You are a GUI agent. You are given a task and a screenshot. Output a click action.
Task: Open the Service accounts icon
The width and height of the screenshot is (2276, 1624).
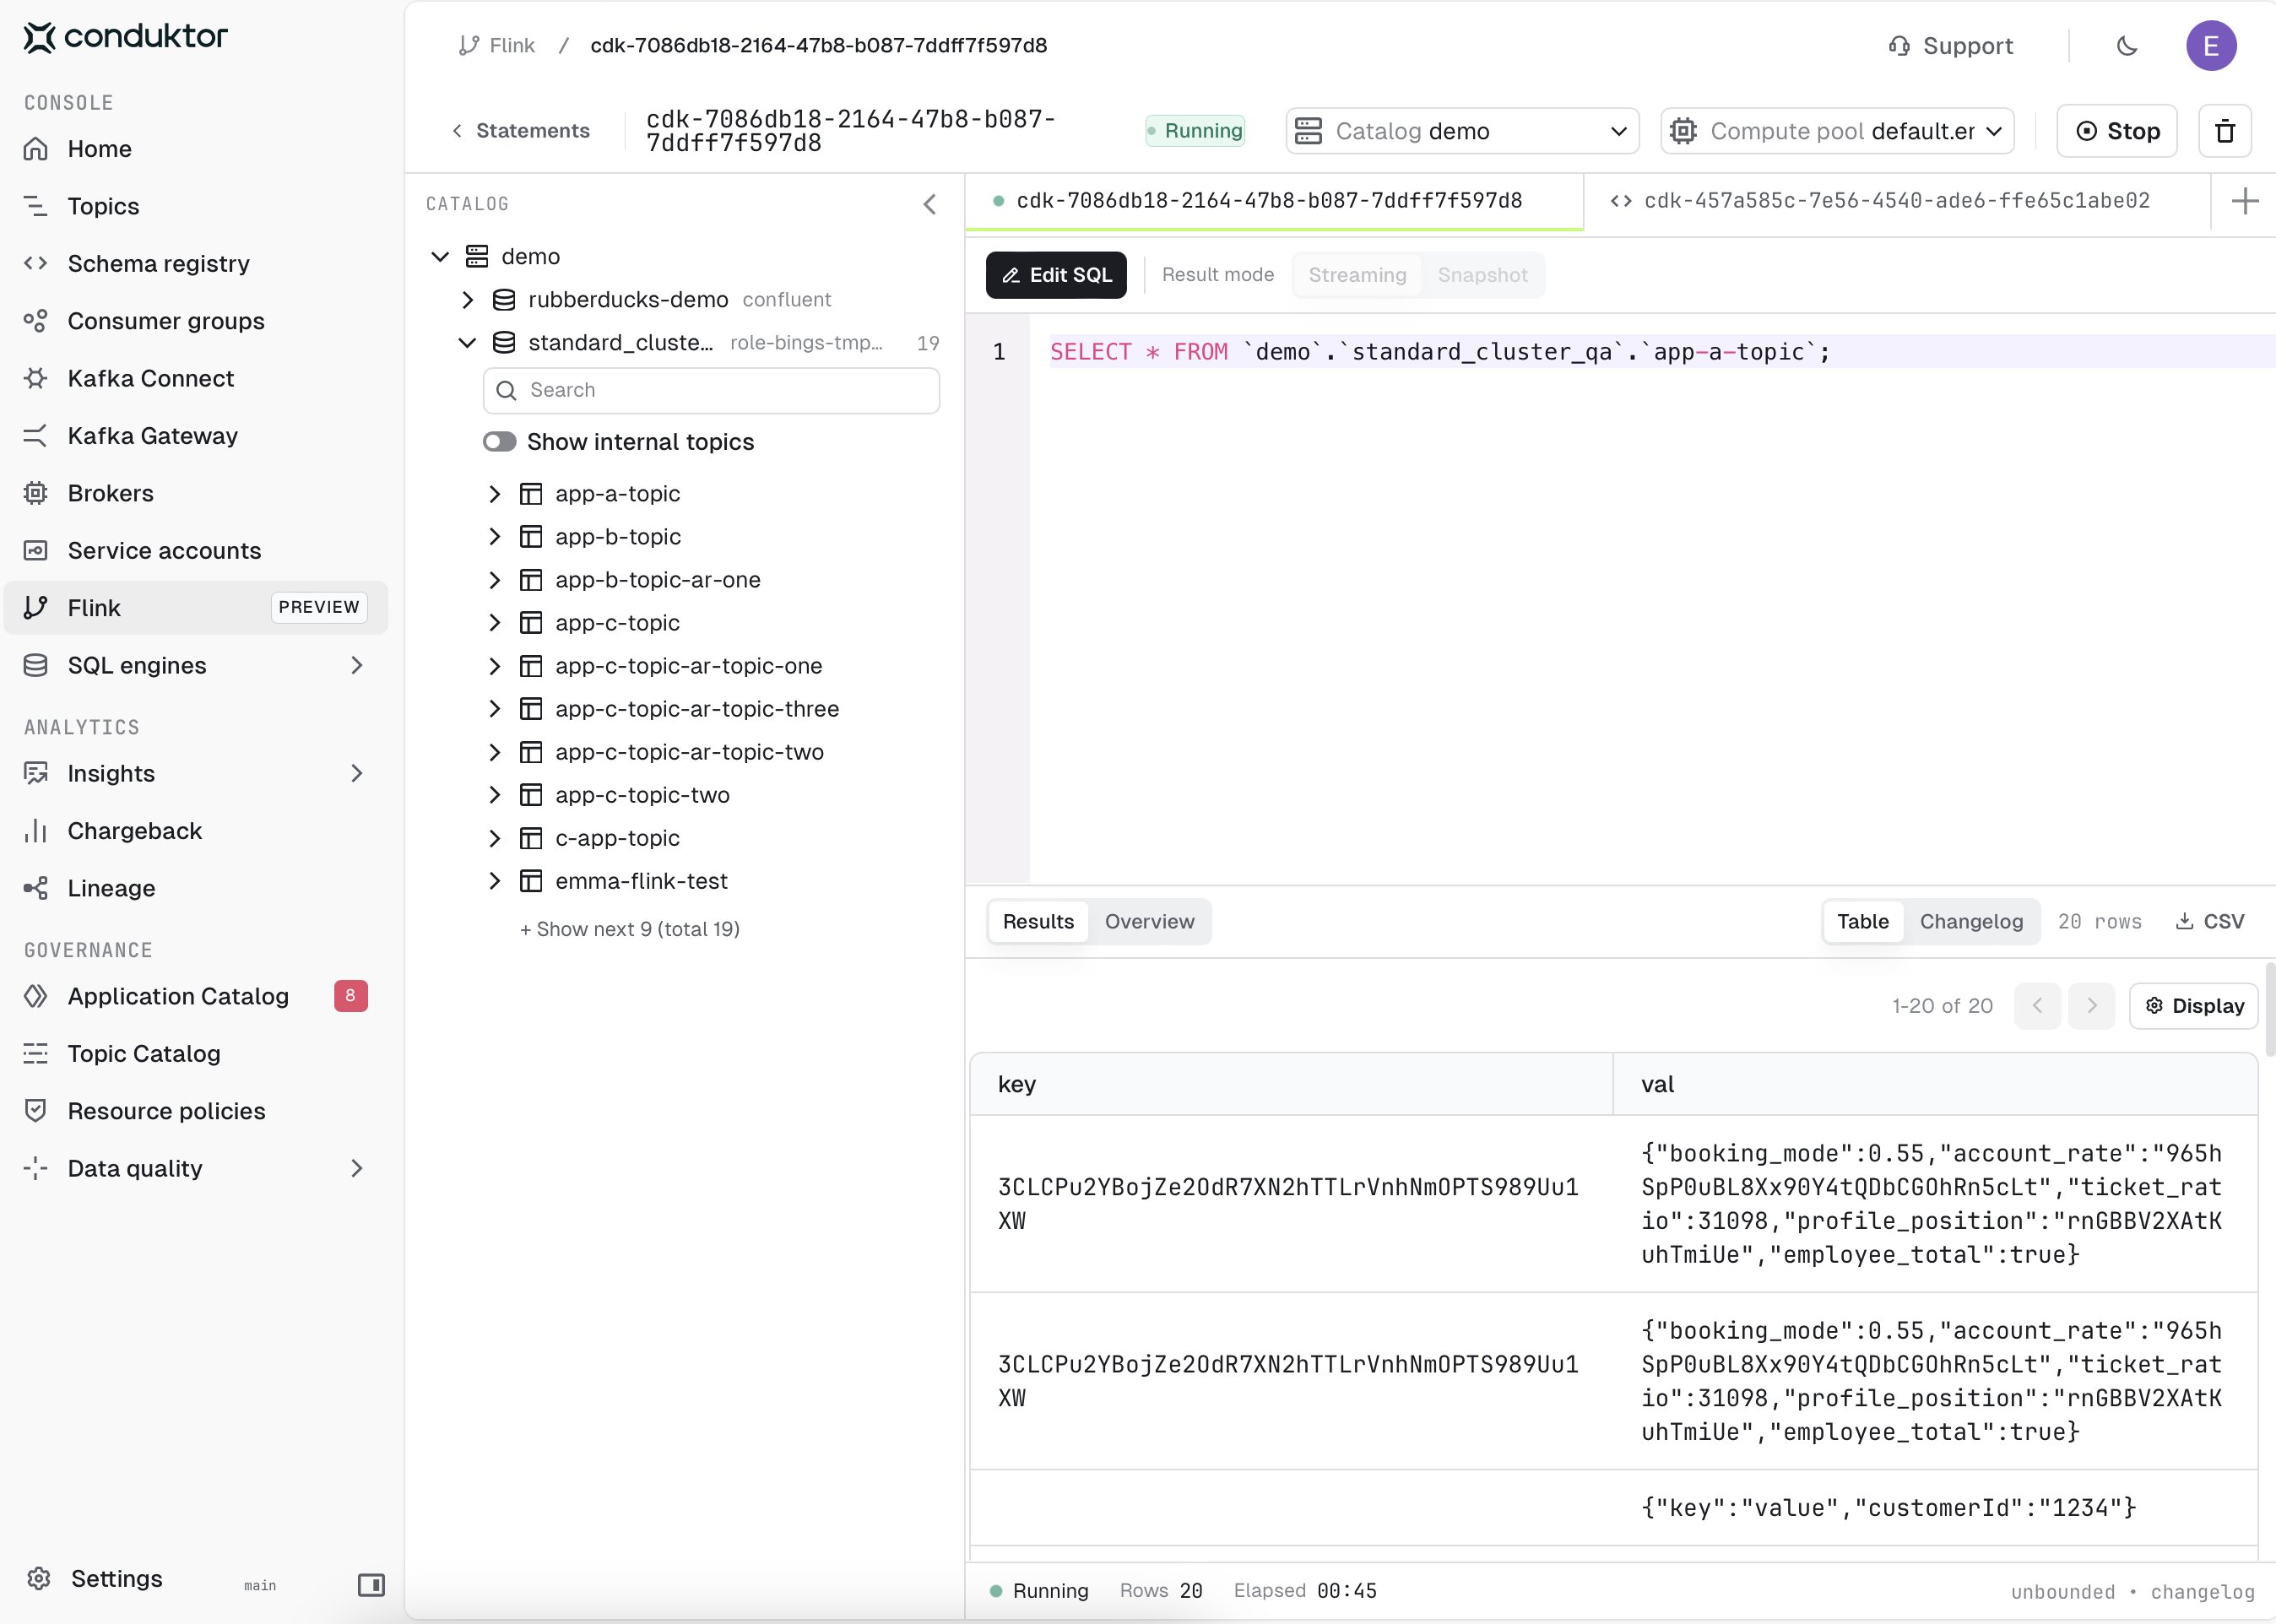pos(36,551)
